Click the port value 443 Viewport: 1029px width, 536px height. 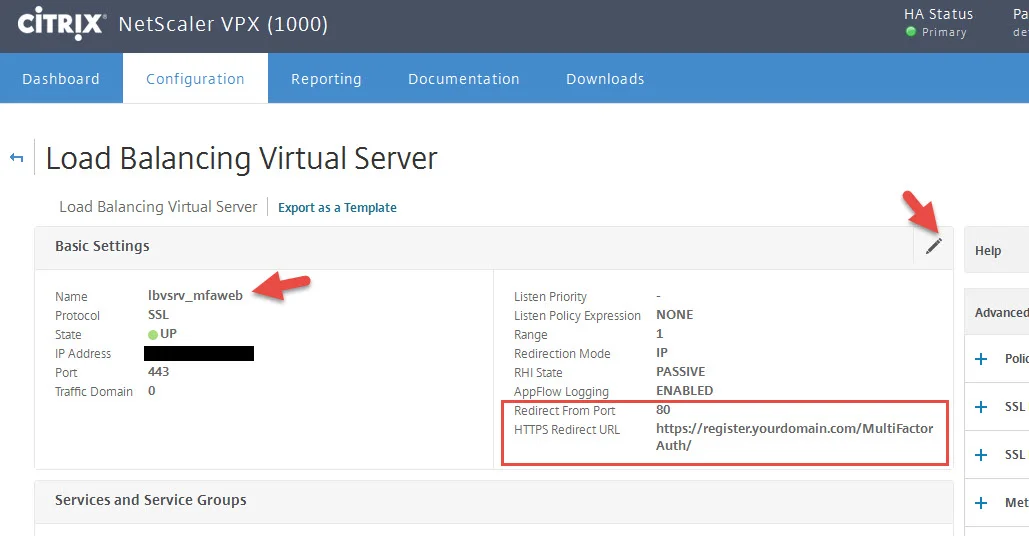(158, 371)
